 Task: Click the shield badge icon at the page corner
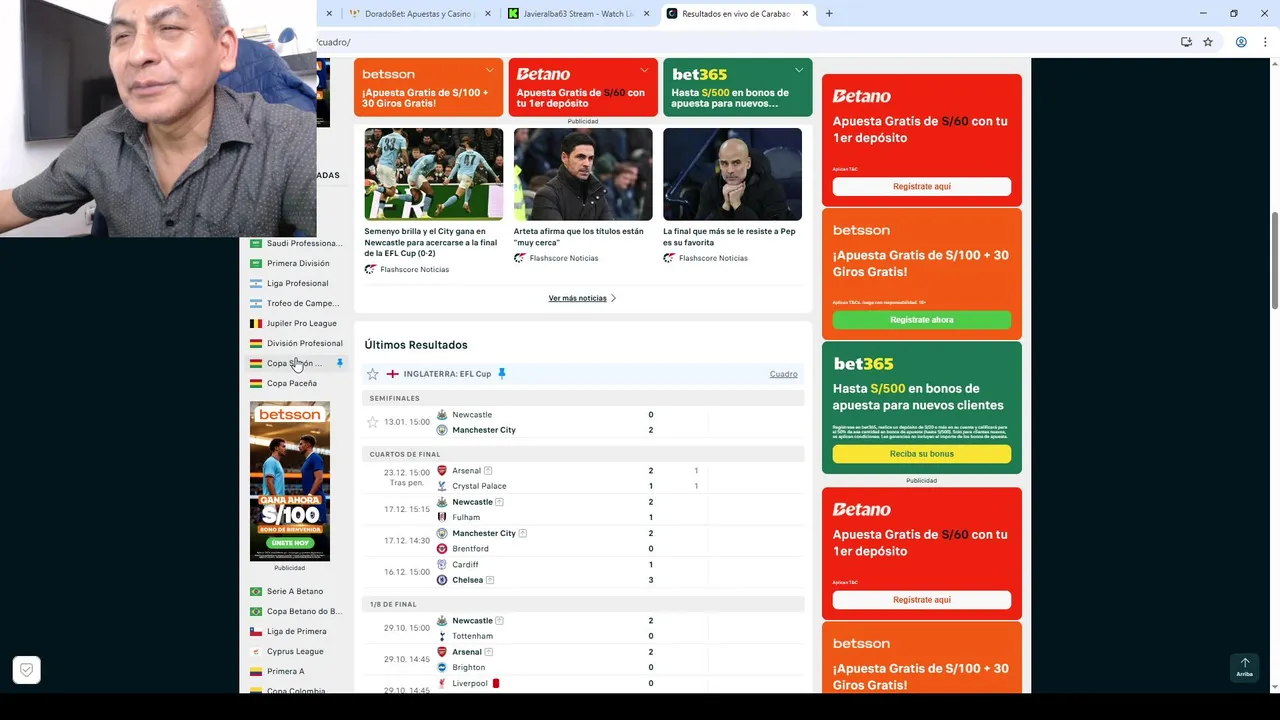click(27, 670)
